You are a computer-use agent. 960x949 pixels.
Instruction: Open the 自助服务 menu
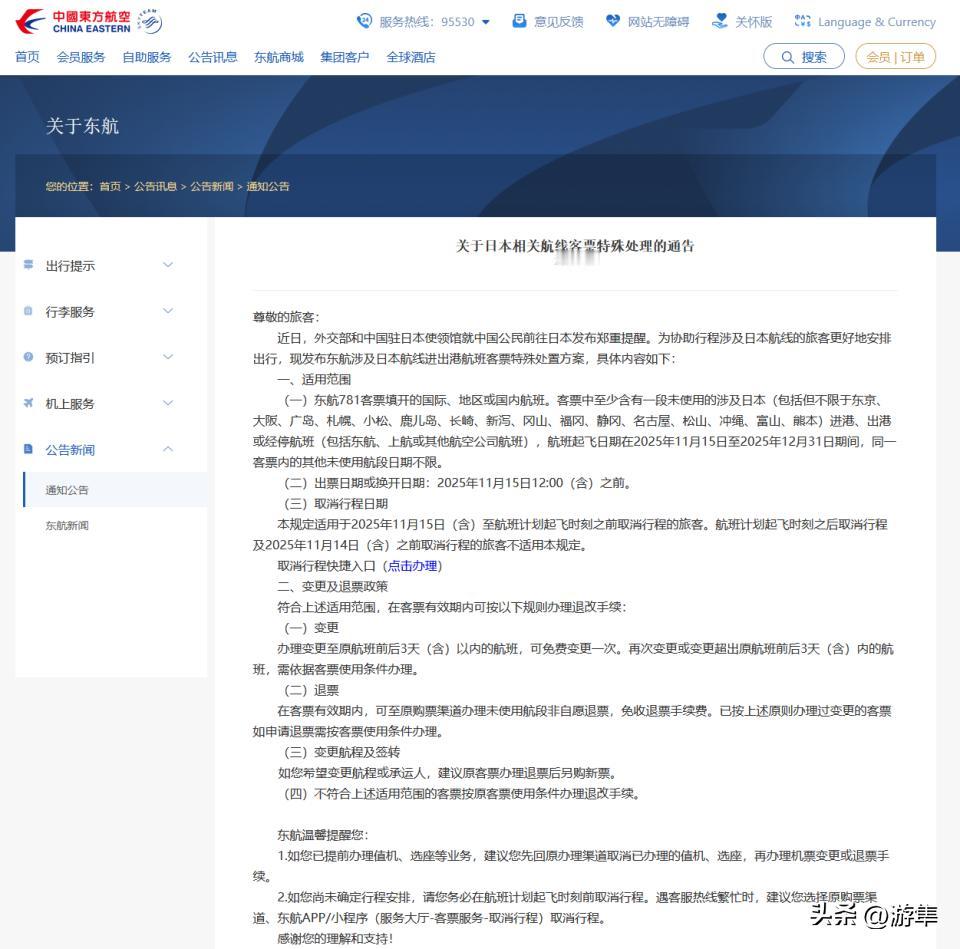(x=147, y=57)
